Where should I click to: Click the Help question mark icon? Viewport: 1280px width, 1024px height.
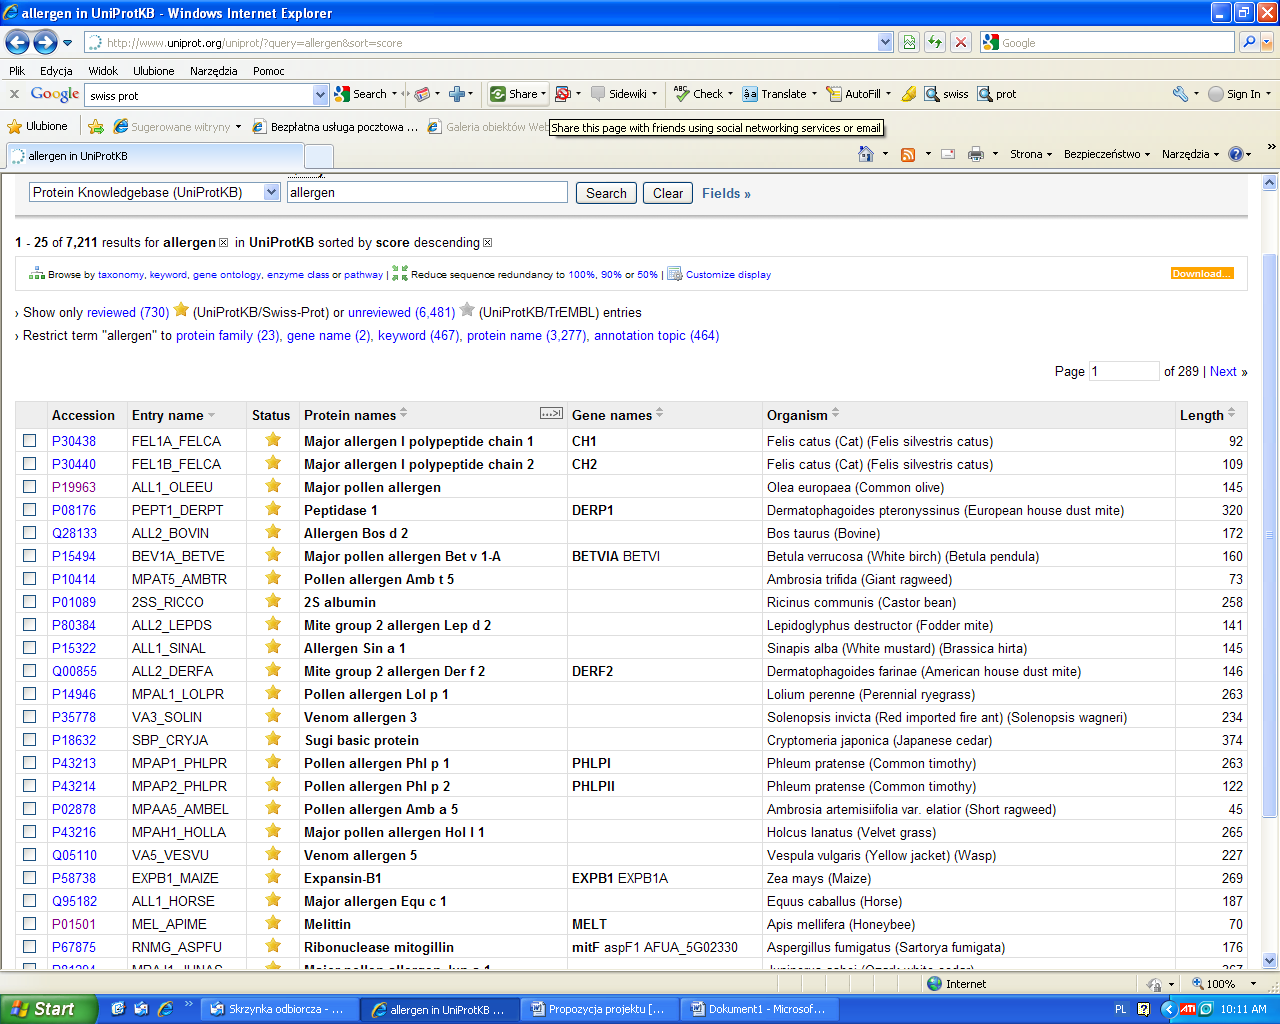pos(1236,154)
